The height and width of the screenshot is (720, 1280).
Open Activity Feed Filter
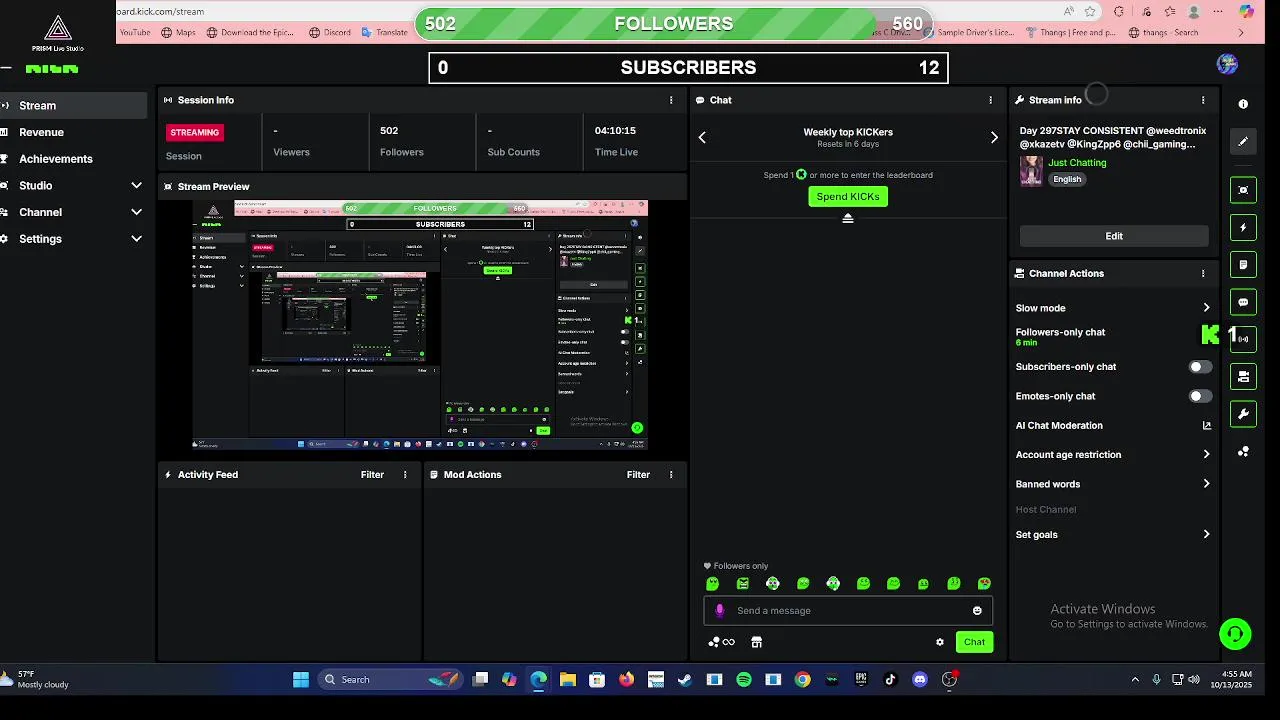coord(372,475)
